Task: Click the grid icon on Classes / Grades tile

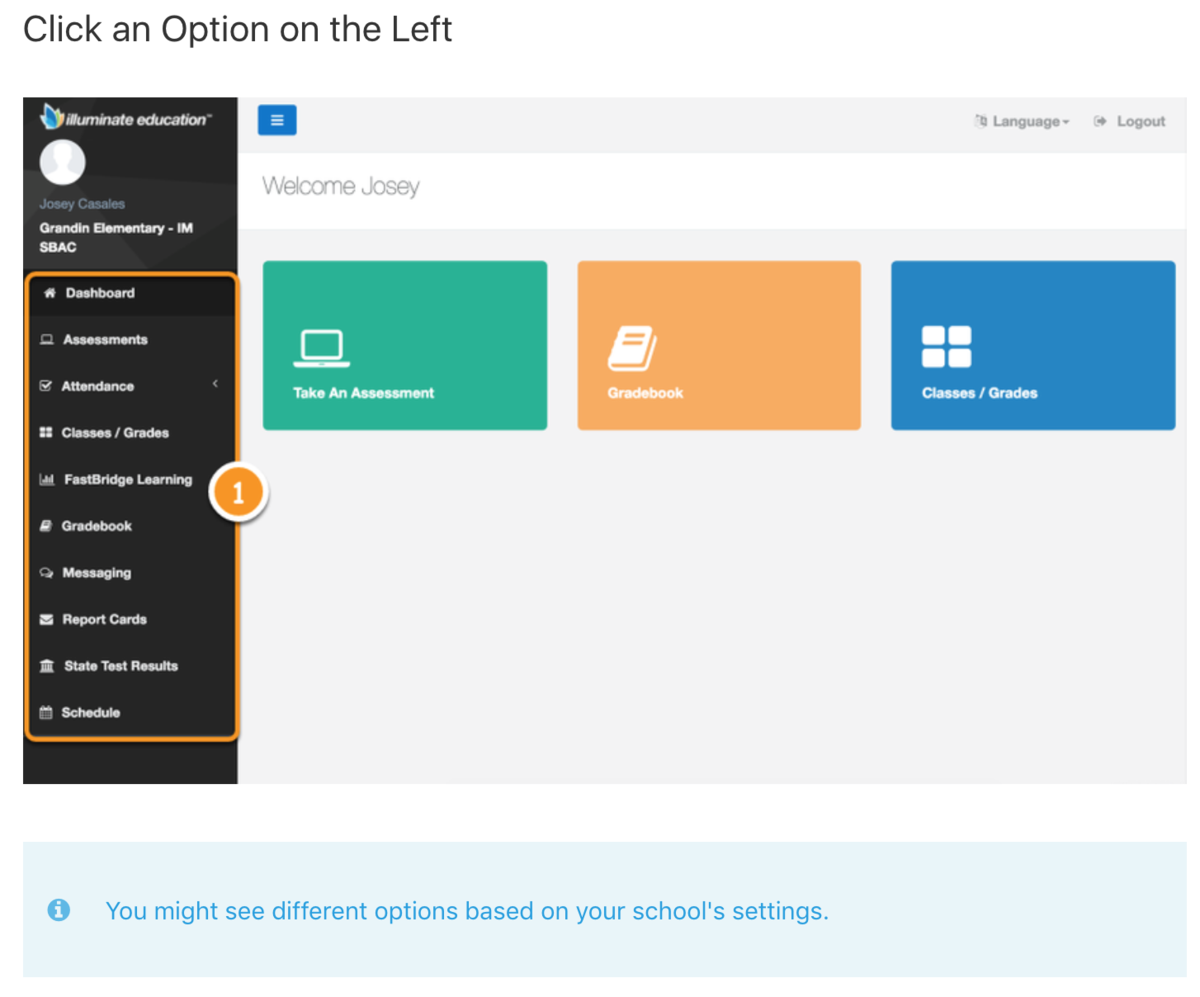Action: (946, 347)
